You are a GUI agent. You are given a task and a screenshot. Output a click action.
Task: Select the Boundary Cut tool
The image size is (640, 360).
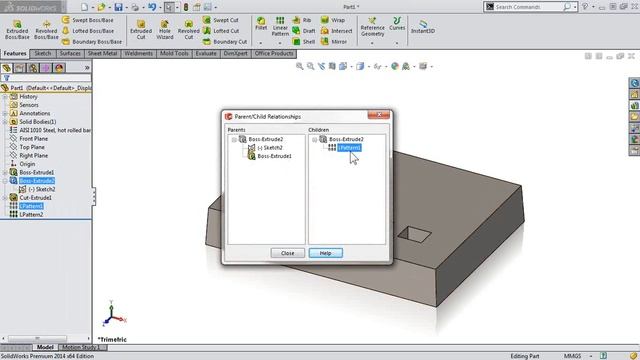[225, 42]
